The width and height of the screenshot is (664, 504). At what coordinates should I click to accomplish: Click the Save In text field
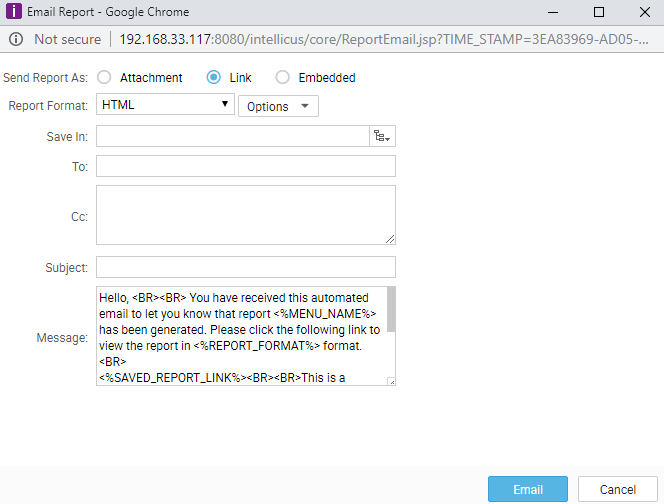pos(232,136)
